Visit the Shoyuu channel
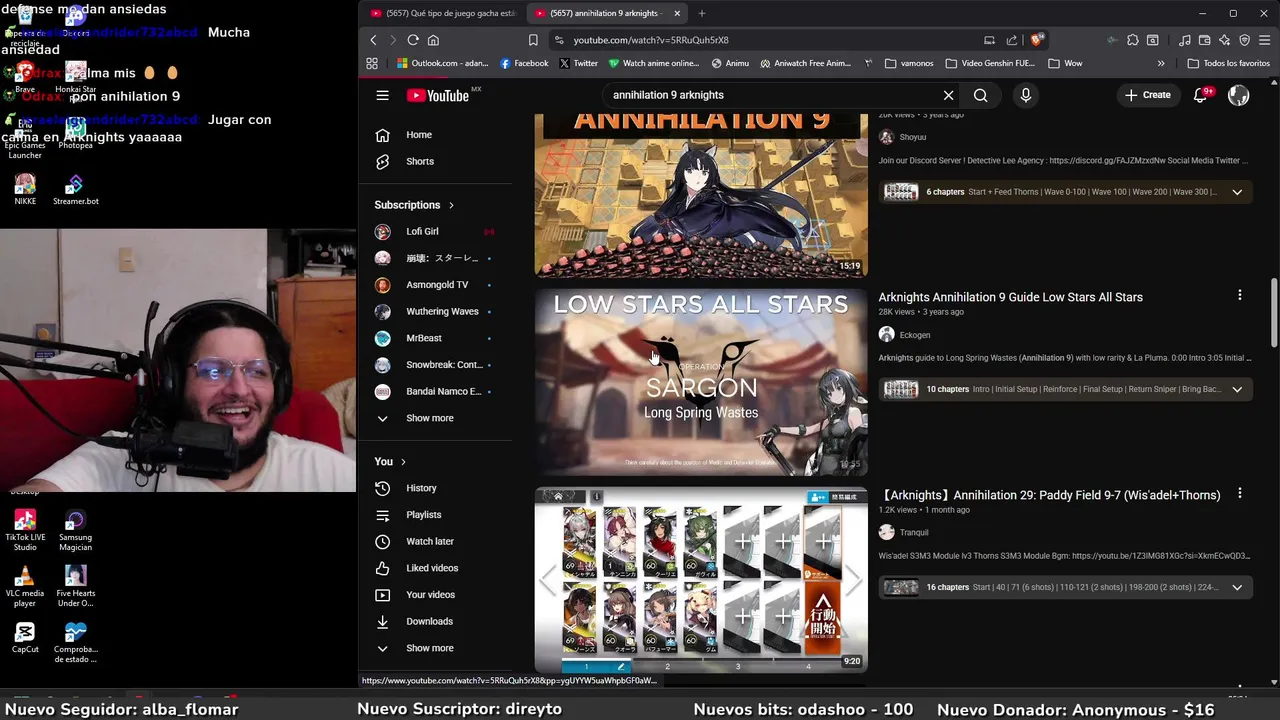Viewport: 1280px width, 720px height. [912, 137]
